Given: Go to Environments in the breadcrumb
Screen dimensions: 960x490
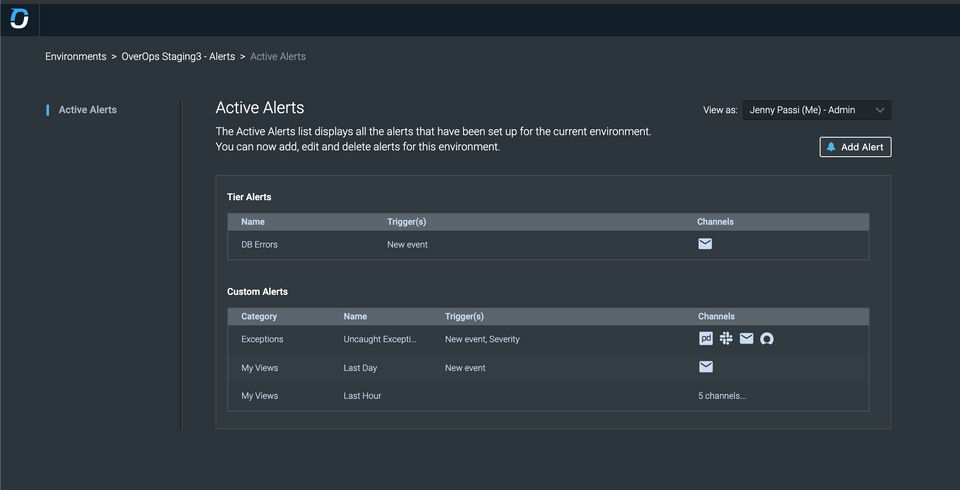Looking at the screenshot, I should click(x=75, y=57).
